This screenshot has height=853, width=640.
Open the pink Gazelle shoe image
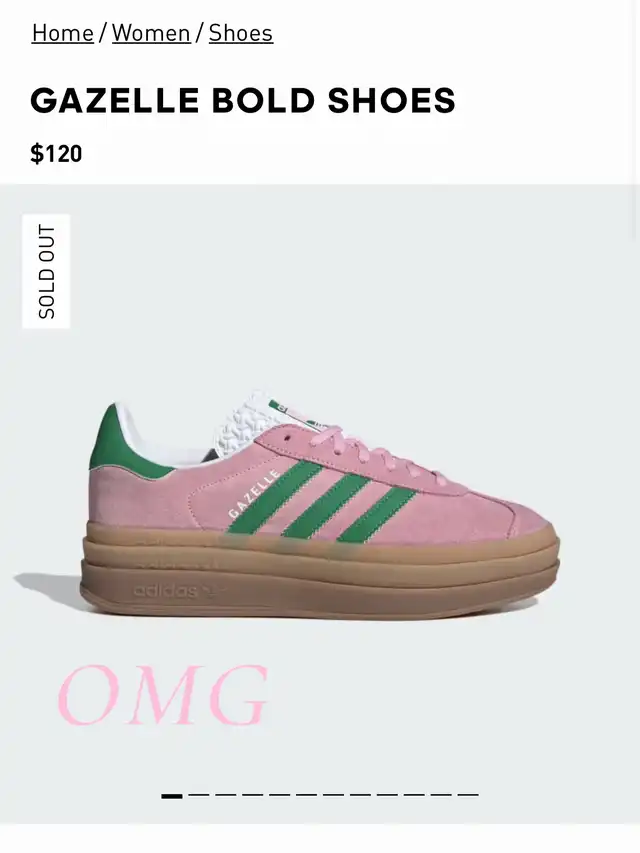pos(321,506)
